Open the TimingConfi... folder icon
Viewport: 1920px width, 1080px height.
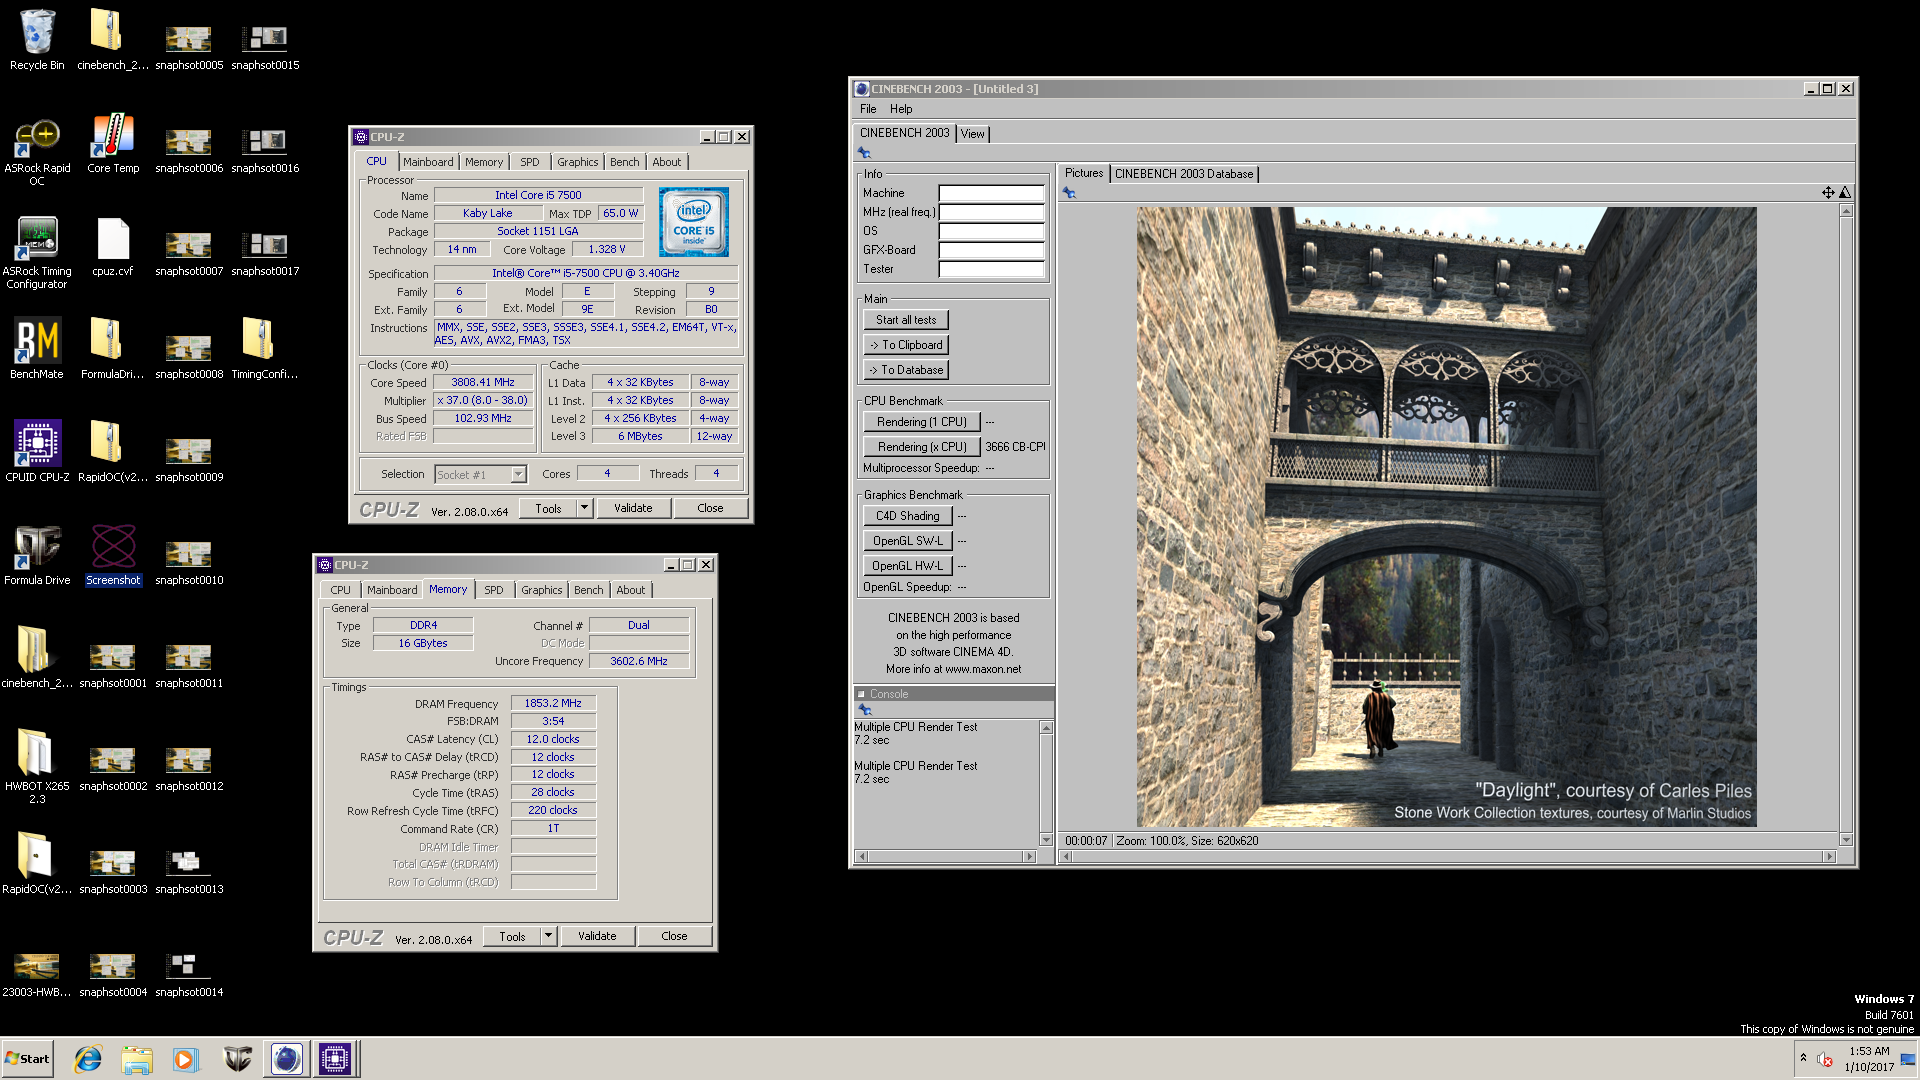[x=265, y=349]
